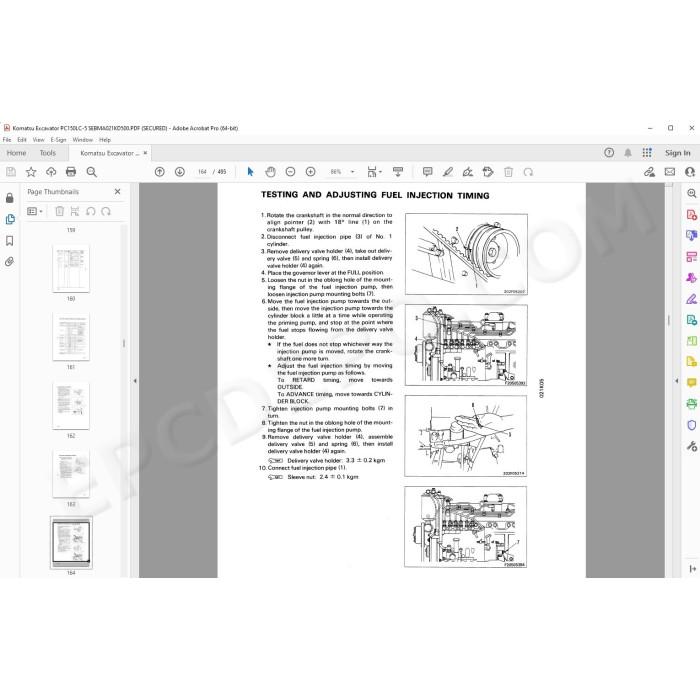700x700 pixels.
Task: Bookmark document with the star icon
Action: (31, 172)
